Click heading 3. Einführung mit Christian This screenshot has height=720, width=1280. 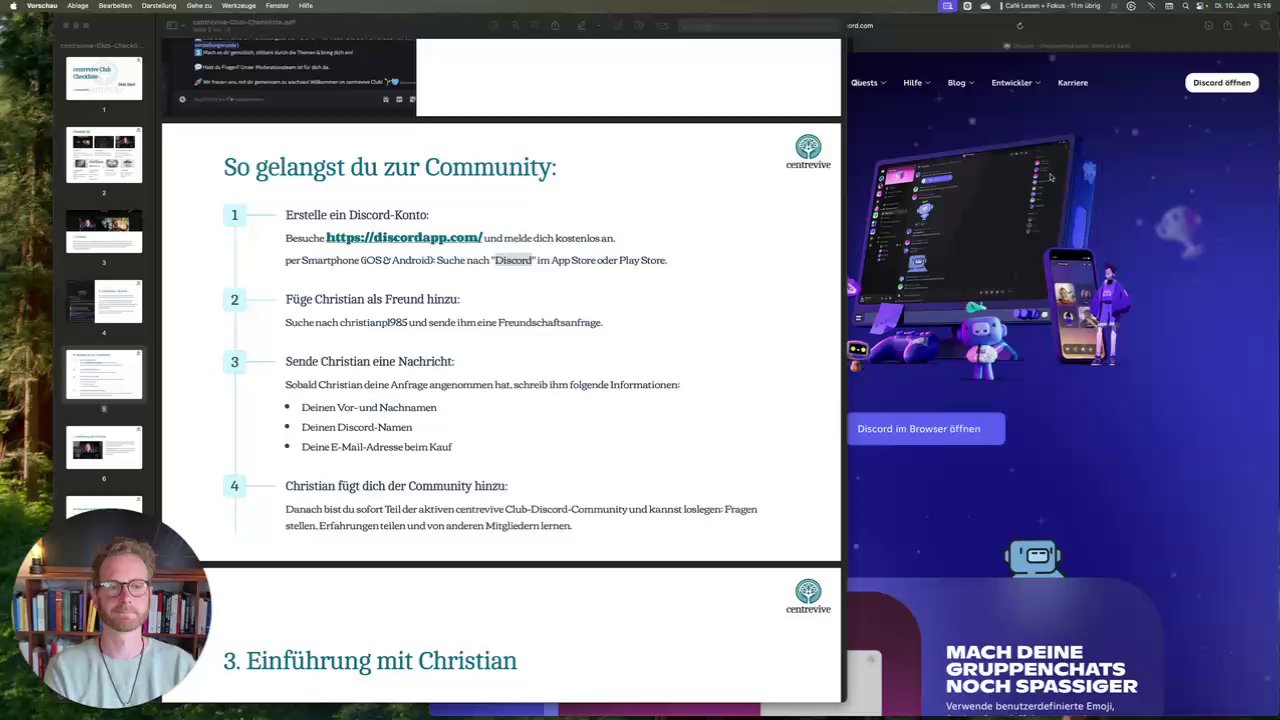pos(370,661)
